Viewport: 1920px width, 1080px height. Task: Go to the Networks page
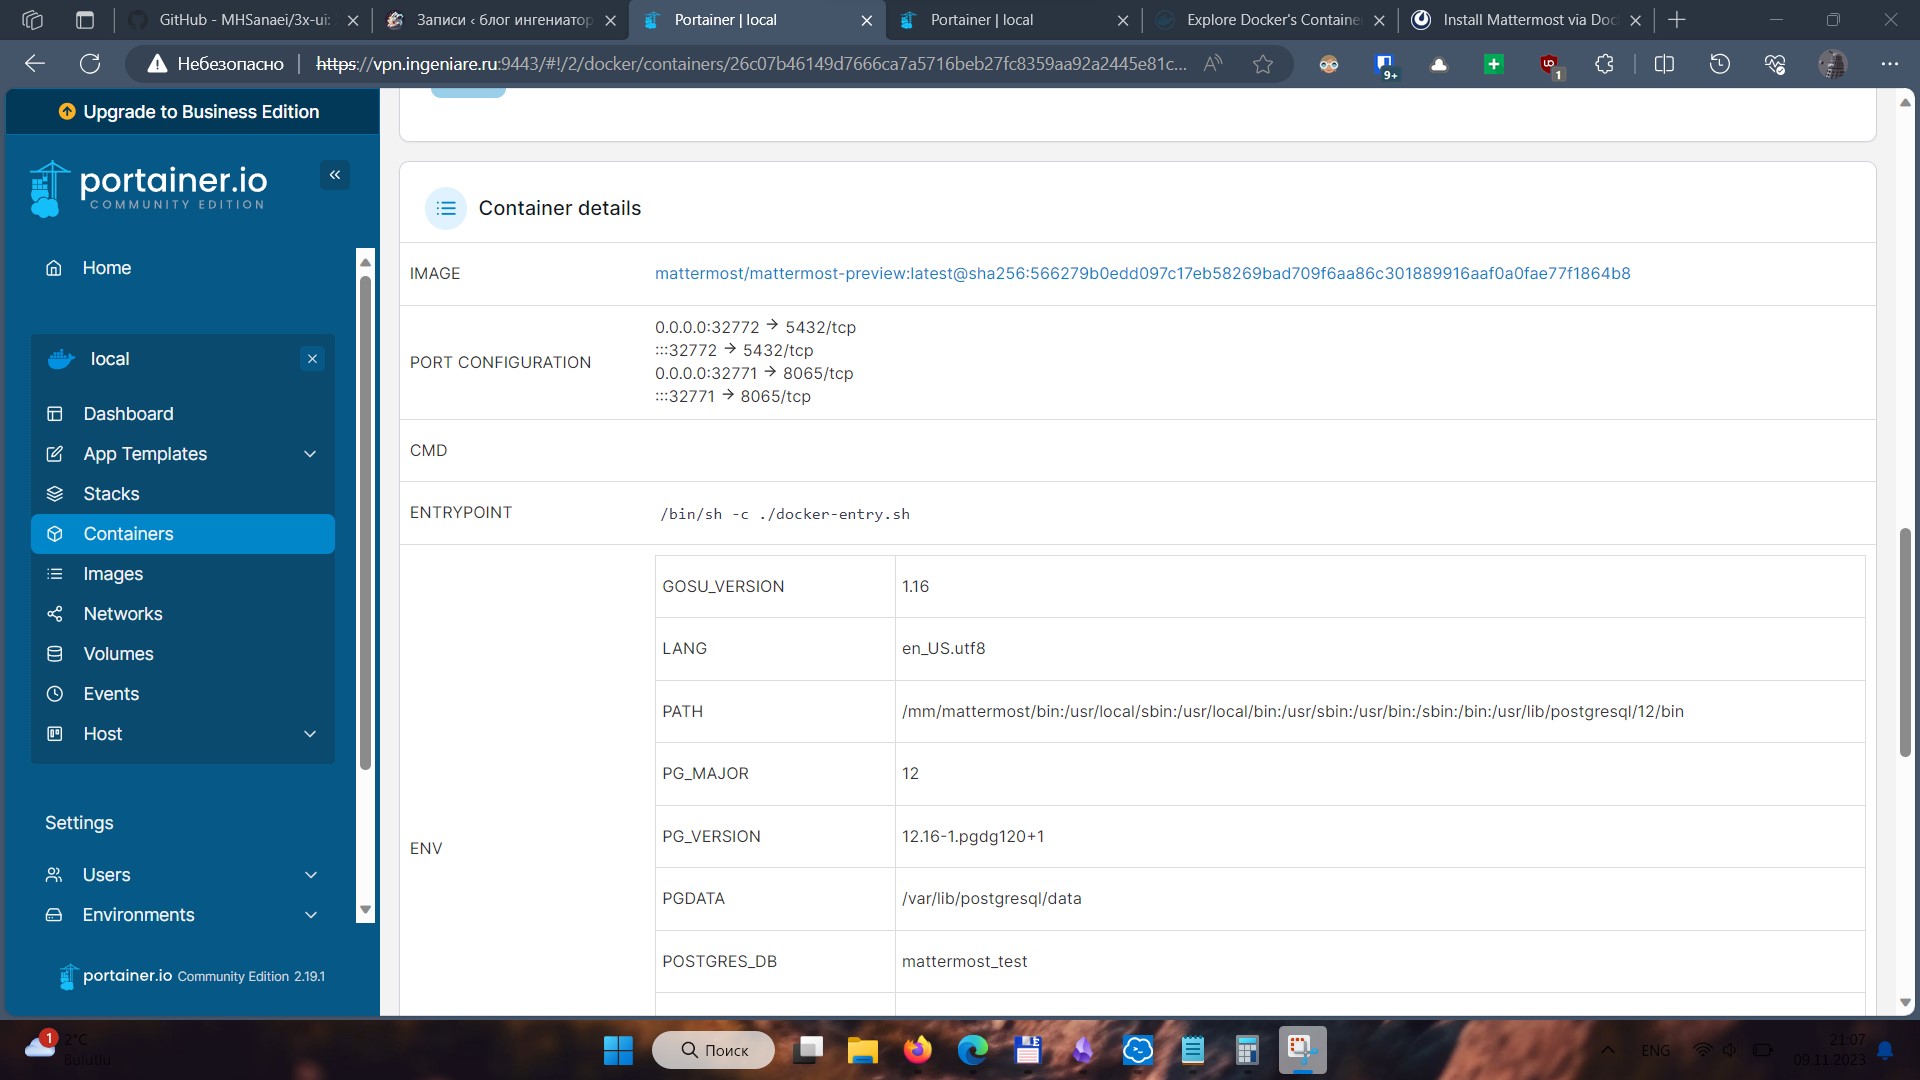(182, 614)
